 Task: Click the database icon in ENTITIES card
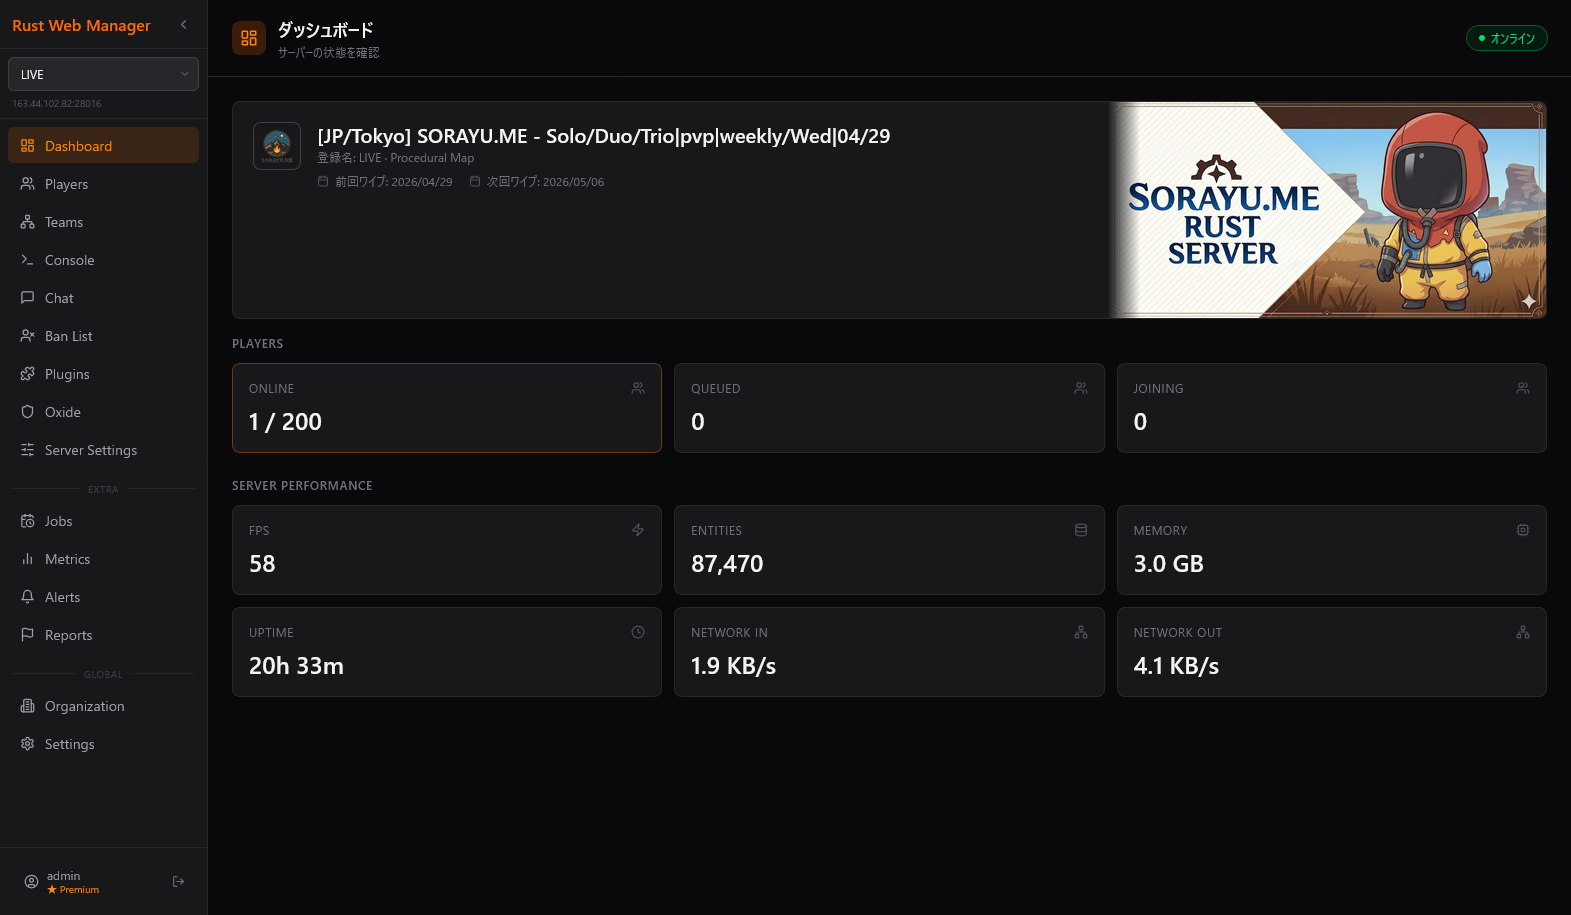tap(1081, 530)
